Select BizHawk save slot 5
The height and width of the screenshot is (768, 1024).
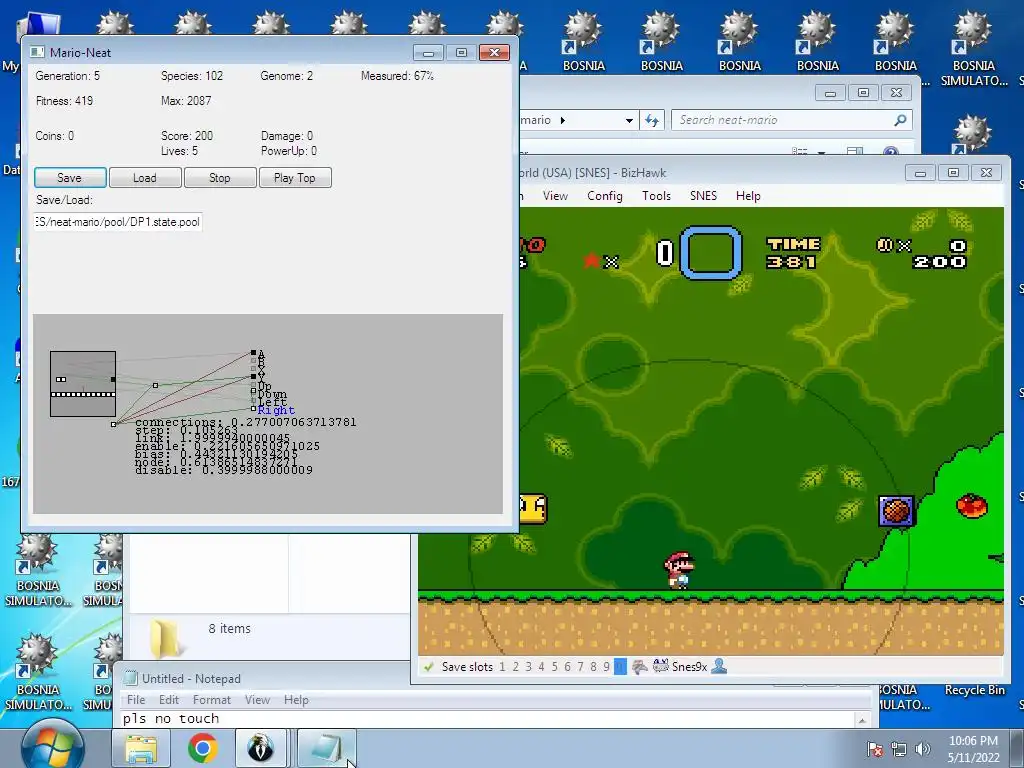(x=554, y=667)
